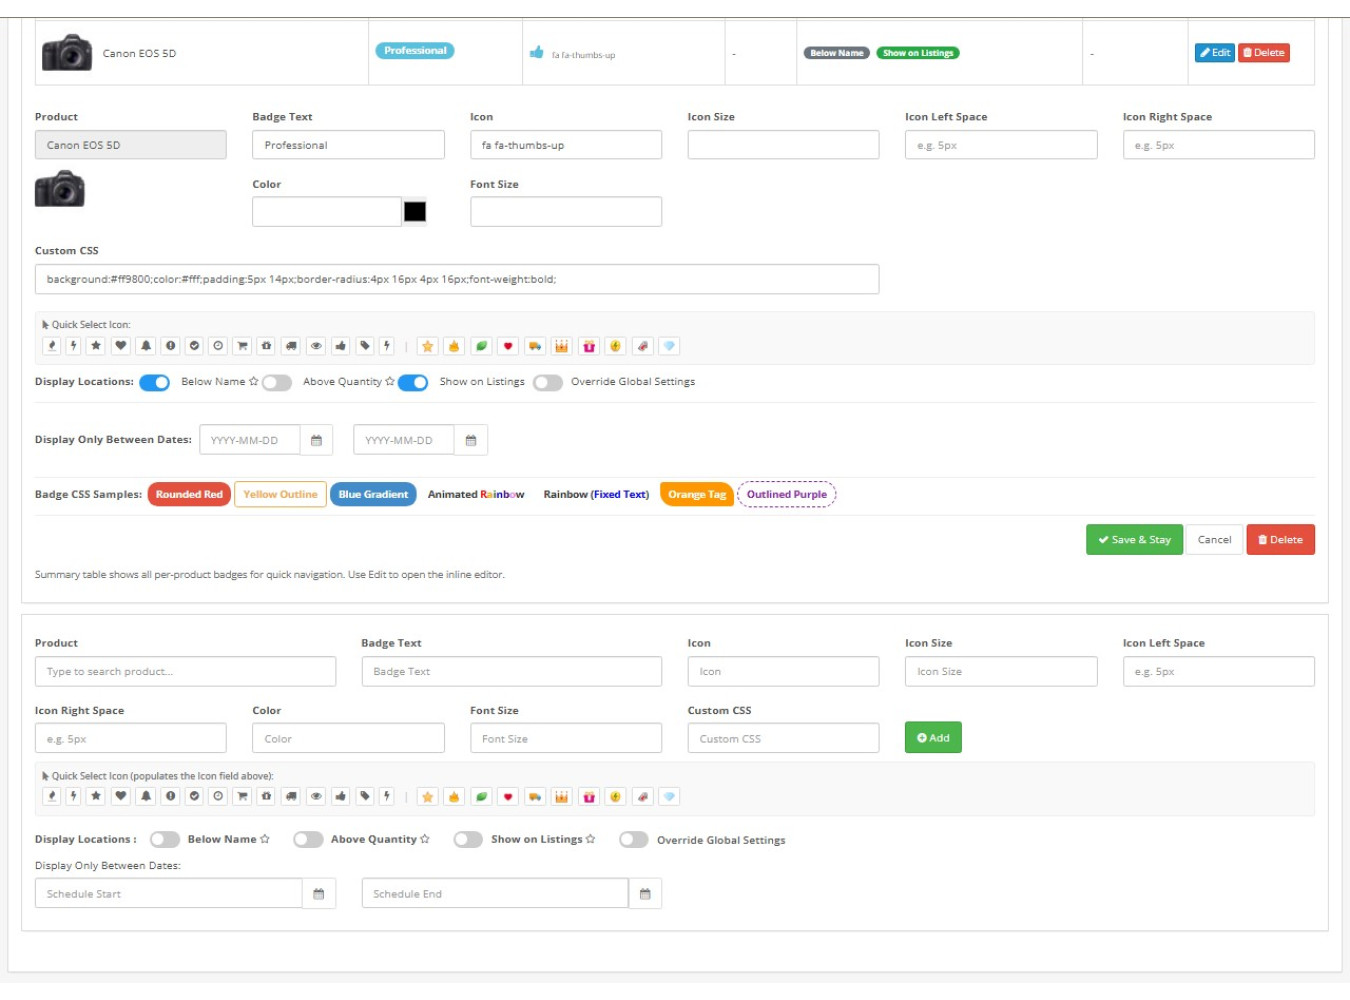Select the blue diamond icon in the new badge form
The height and width of the screenshot is (1000, 1350).
(669, 797)
